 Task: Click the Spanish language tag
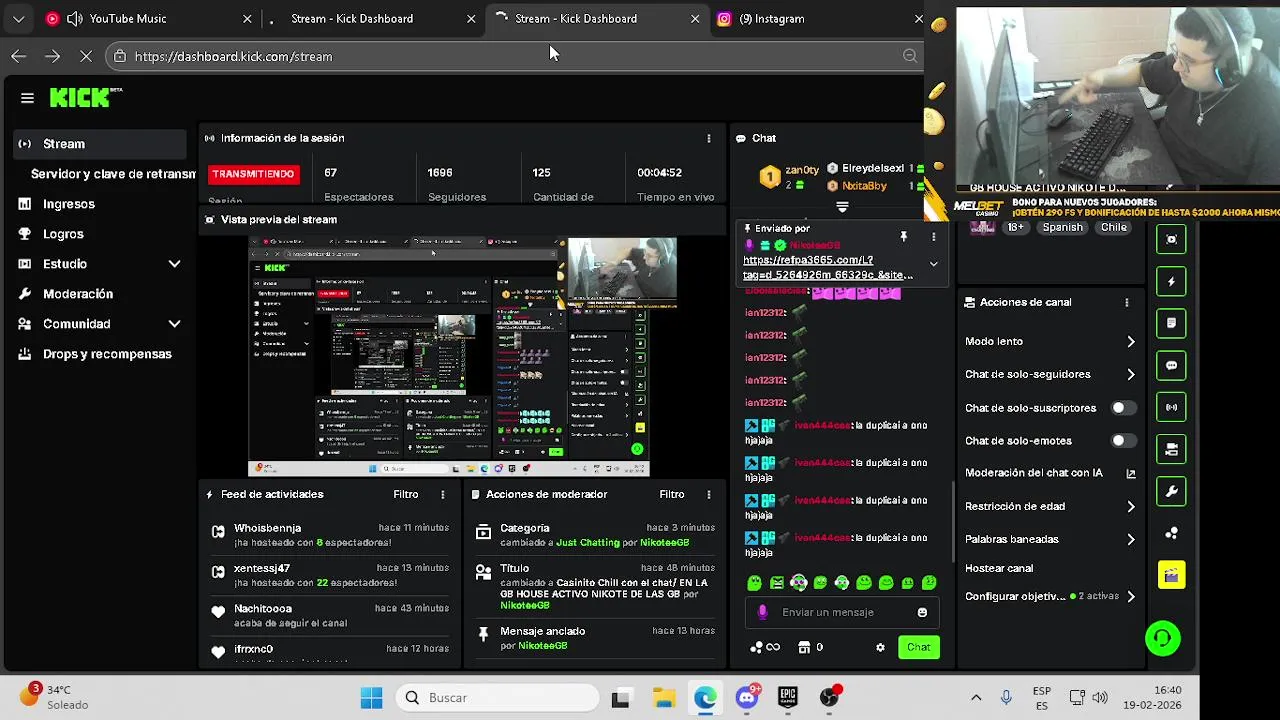(1063, 228)
